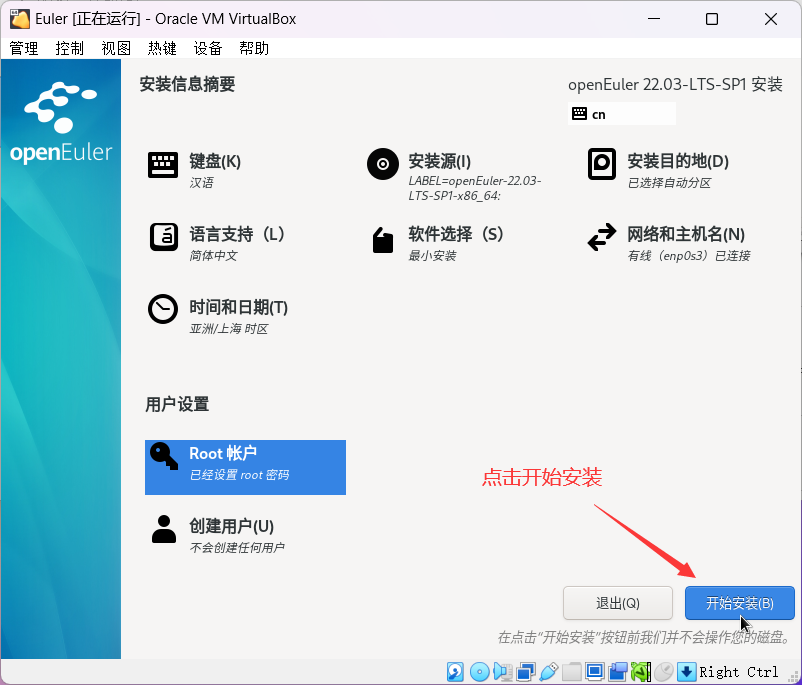This screenshot has height=685, width=802.
Task: Click the green CPU execution status icon
Action: [x=641, y=672]
